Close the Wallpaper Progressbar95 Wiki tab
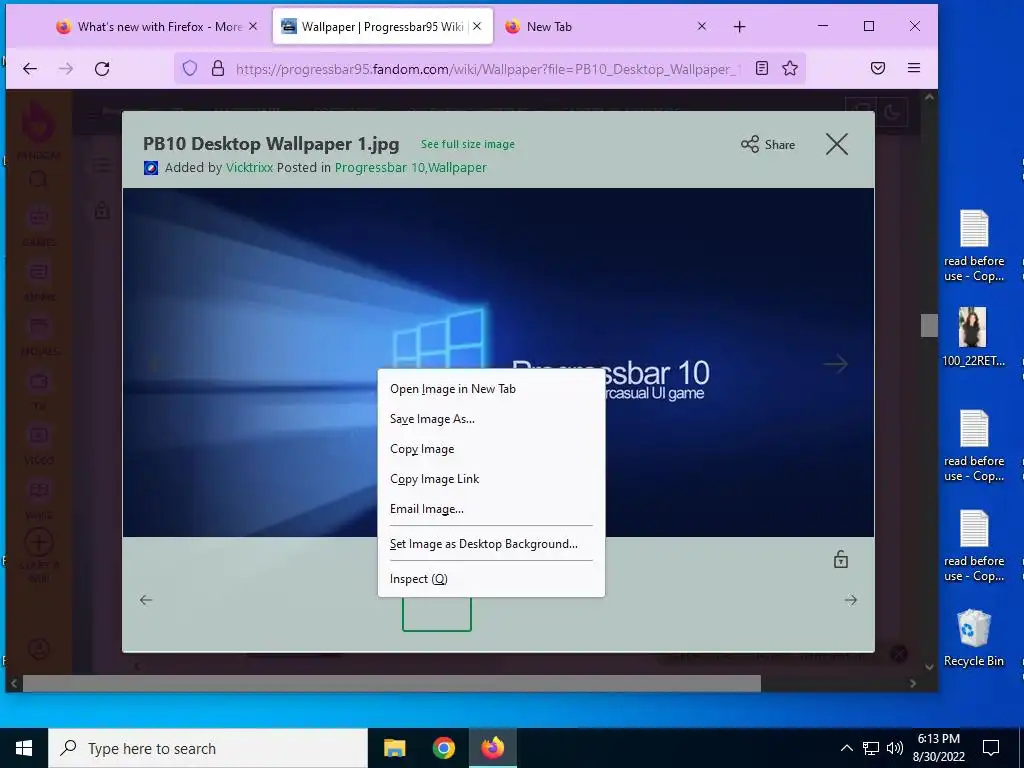Viewport: 1024px width, 768px height. 477,26
